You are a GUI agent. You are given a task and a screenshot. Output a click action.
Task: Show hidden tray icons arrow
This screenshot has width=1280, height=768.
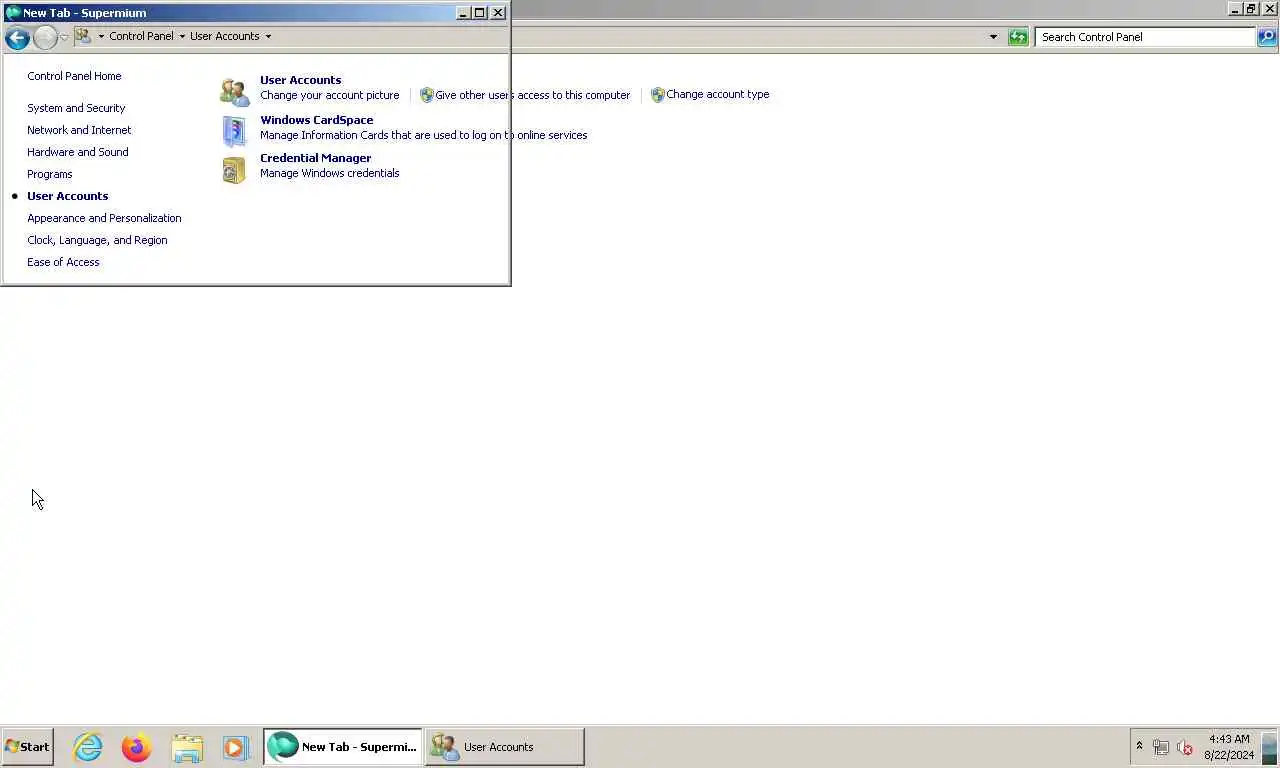pos(1139,747)
